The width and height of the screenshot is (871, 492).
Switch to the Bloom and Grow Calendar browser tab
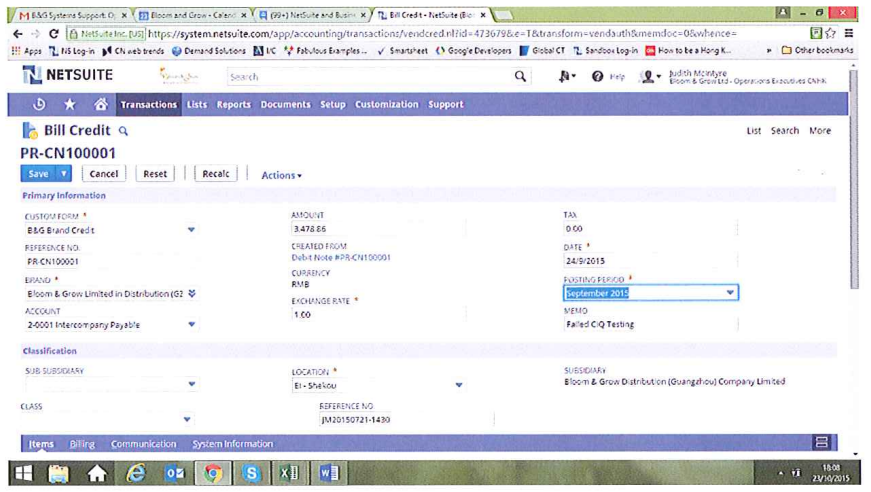192,15
